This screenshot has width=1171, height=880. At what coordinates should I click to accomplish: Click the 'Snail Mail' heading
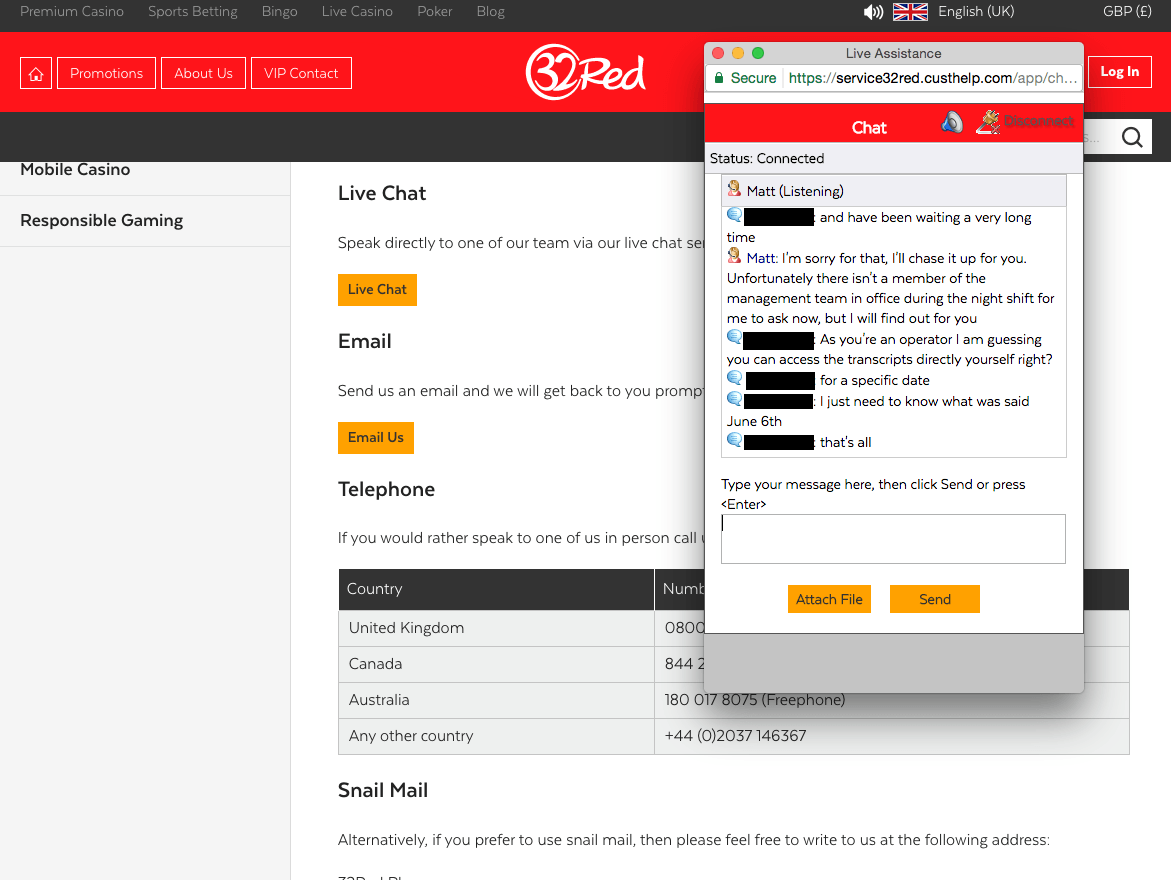382,790
